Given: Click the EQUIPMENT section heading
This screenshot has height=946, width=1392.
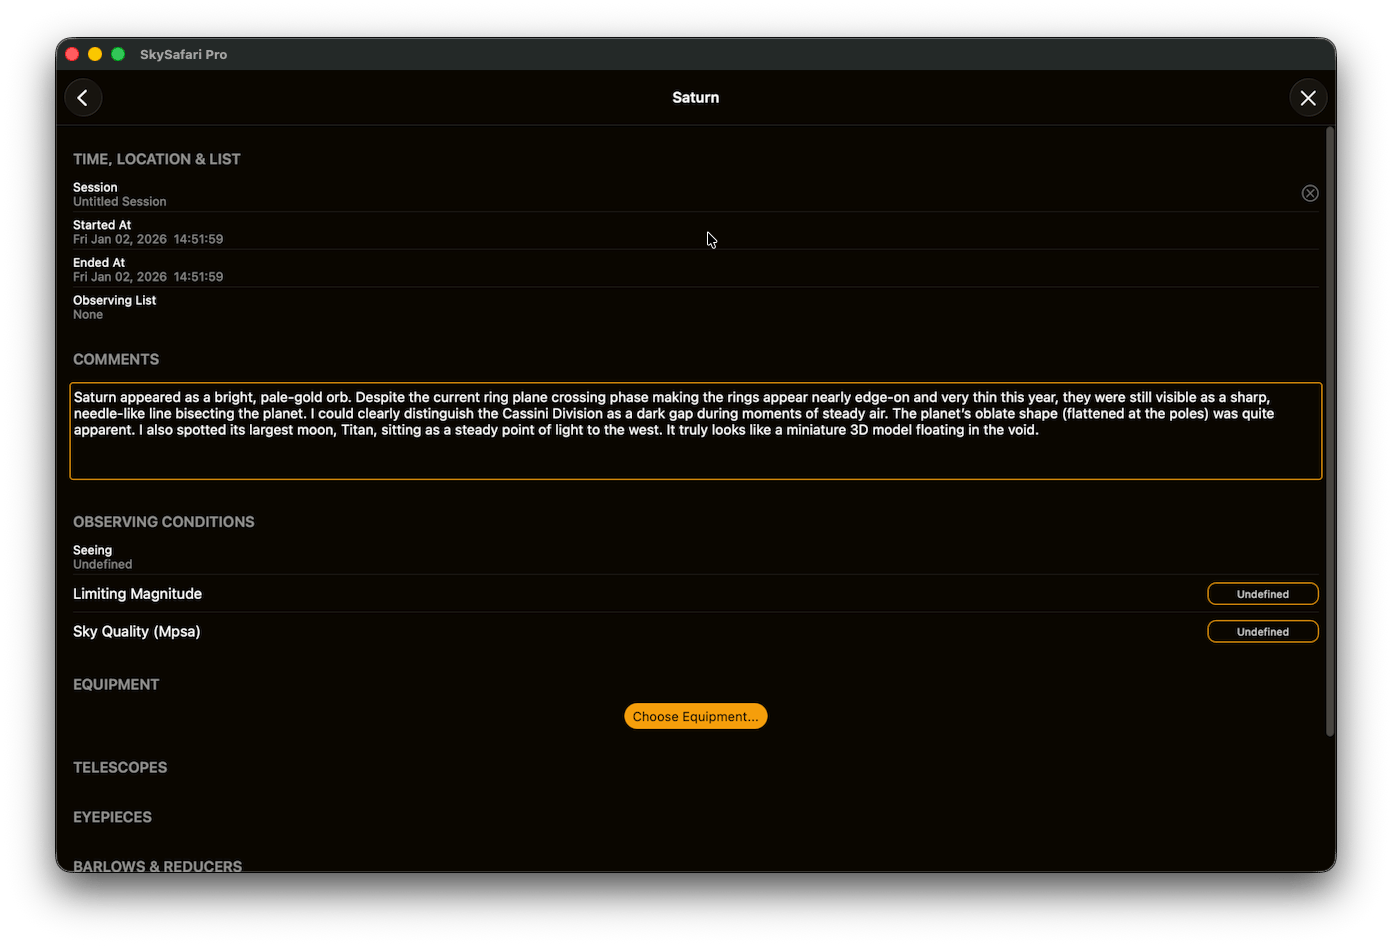Looking at the screenshot, I should point(116,685).
